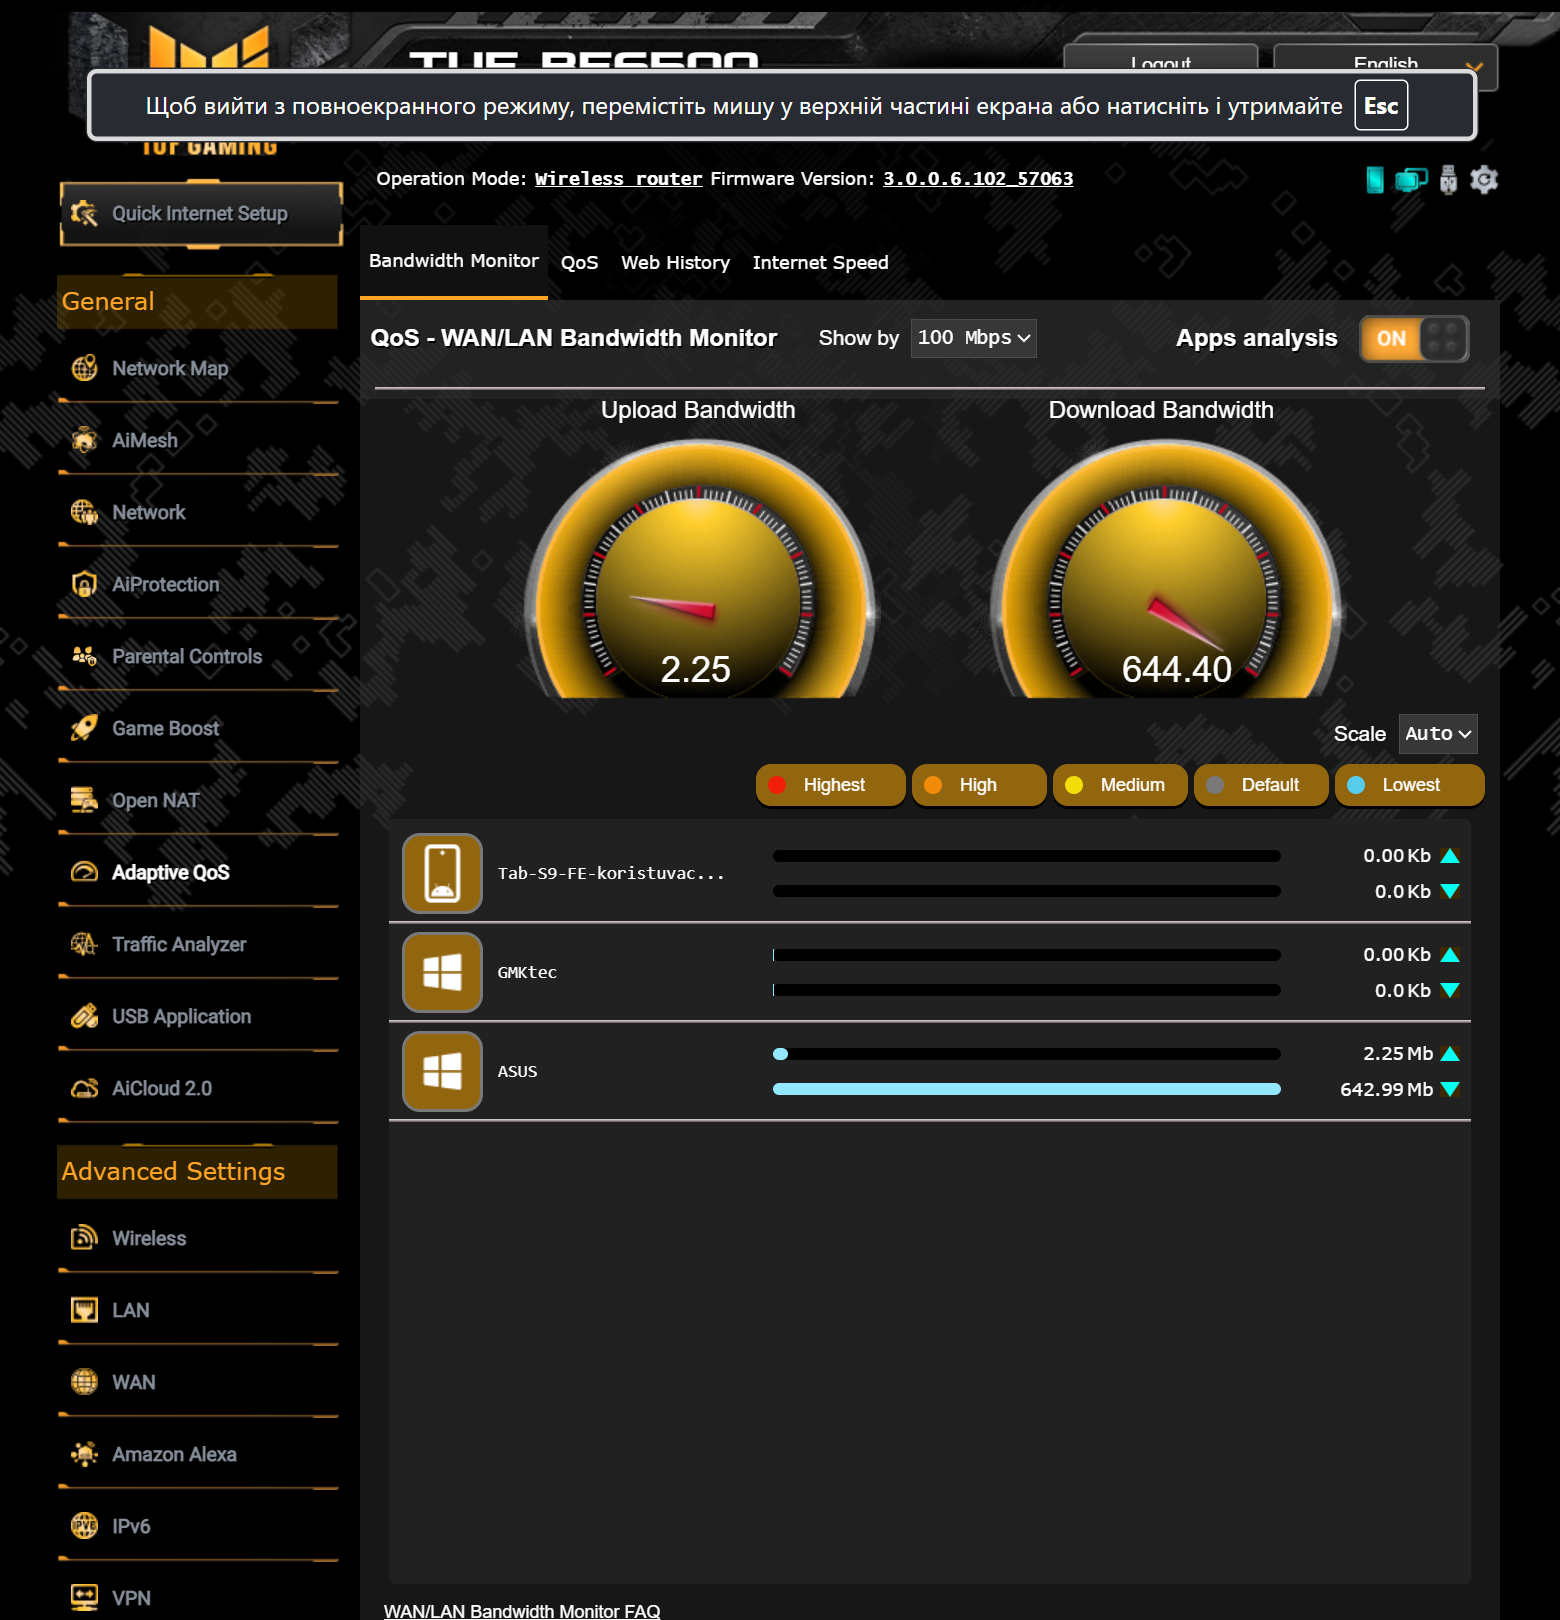The height and width of the screenshot is (1620, 1560).
Task: Click the Highest priority legend button
Action: 831,785
